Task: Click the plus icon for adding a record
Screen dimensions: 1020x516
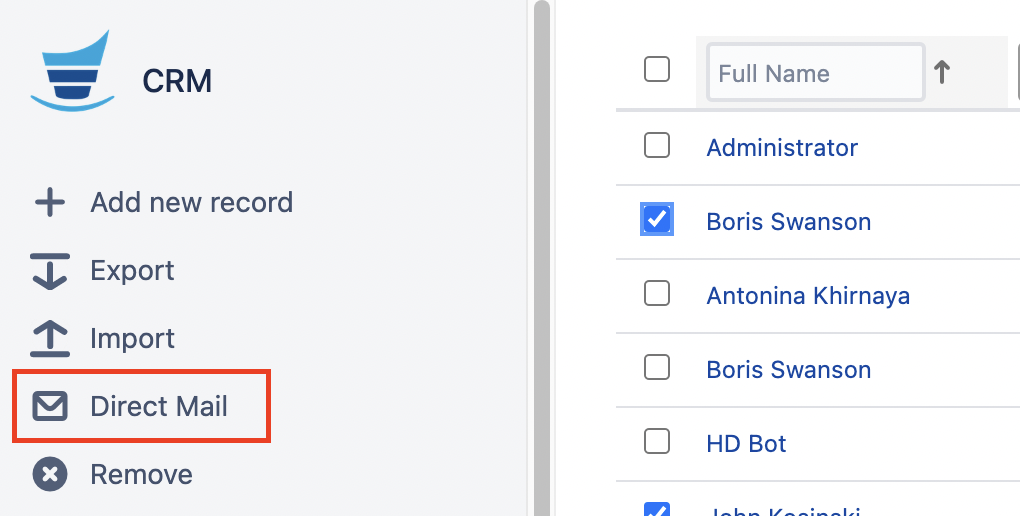Action: pos(50,203)
